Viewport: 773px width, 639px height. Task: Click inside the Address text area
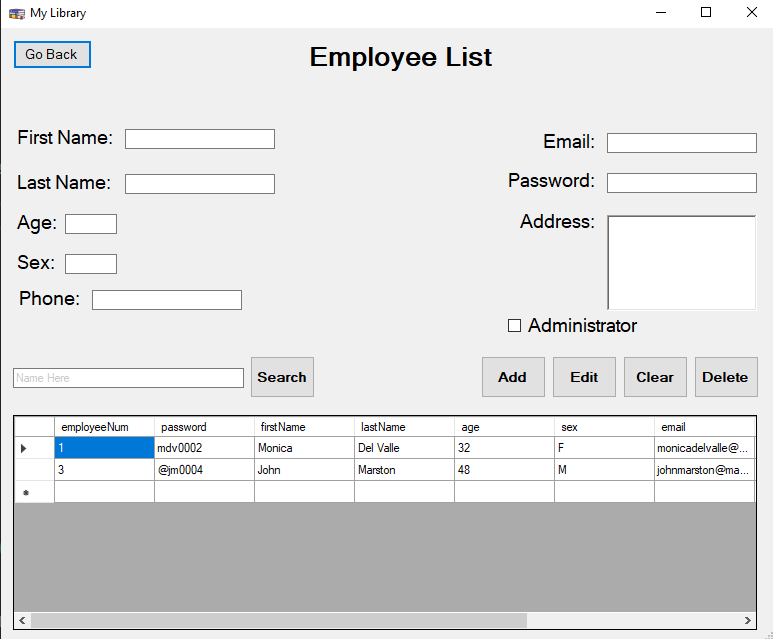pyautogui.click(x=682, y=263)
